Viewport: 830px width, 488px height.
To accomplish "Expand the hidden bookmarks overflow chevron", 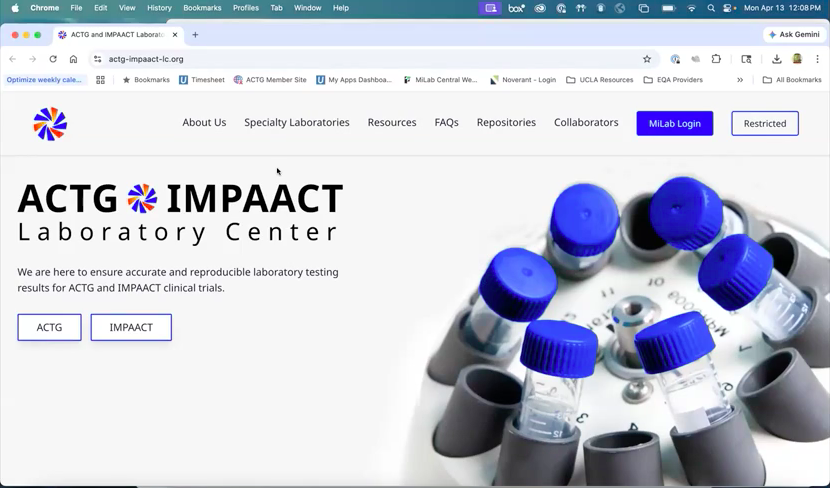I will [x=740, y=80].
